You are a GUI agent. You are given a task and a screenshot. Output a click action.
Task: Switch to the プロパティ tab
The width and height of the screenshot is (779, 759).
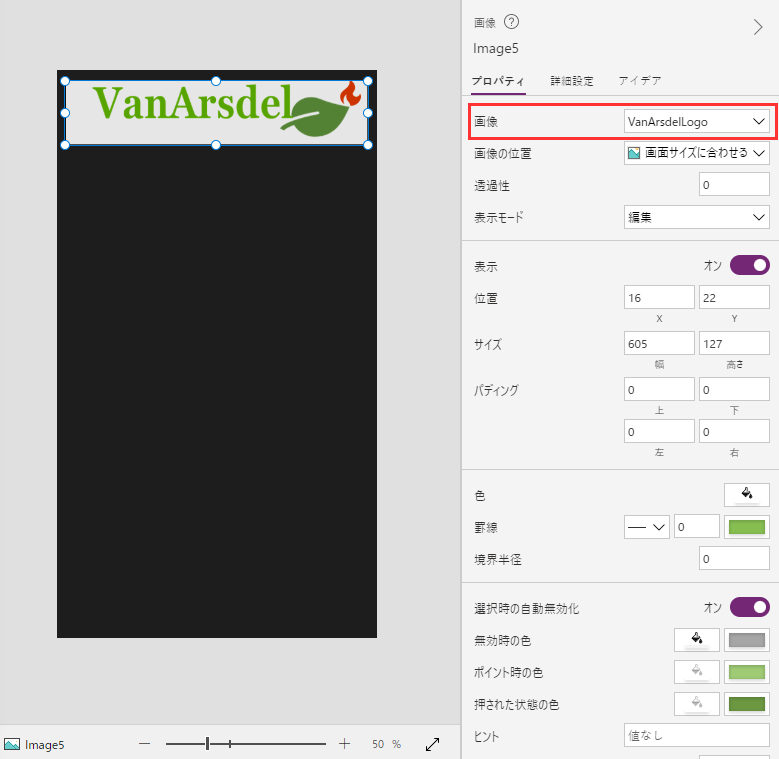(x=498, y=80)
